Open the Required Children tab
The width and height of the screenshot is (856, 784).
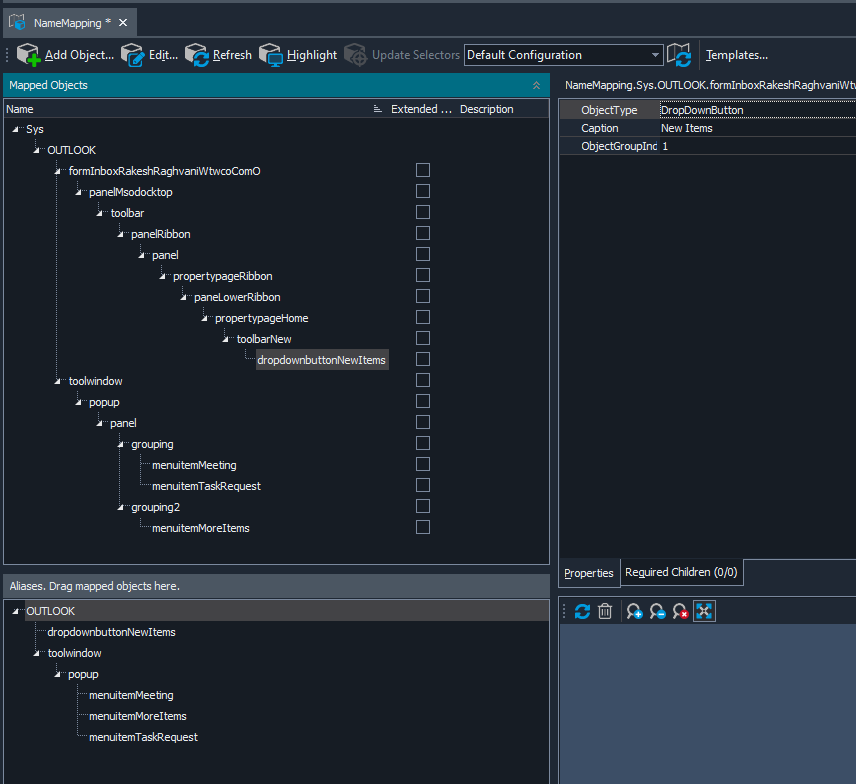click(681, 573)
